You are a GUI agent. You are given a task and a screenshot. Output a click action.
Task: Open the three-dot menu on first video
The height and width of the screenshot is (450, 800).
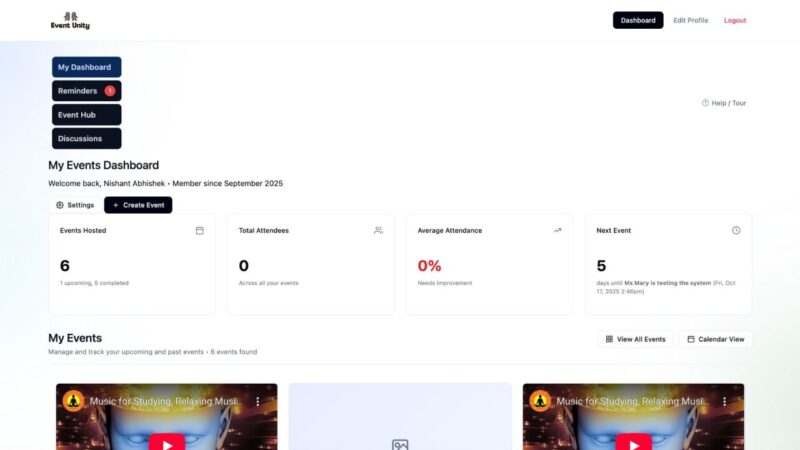click(257, 401)
